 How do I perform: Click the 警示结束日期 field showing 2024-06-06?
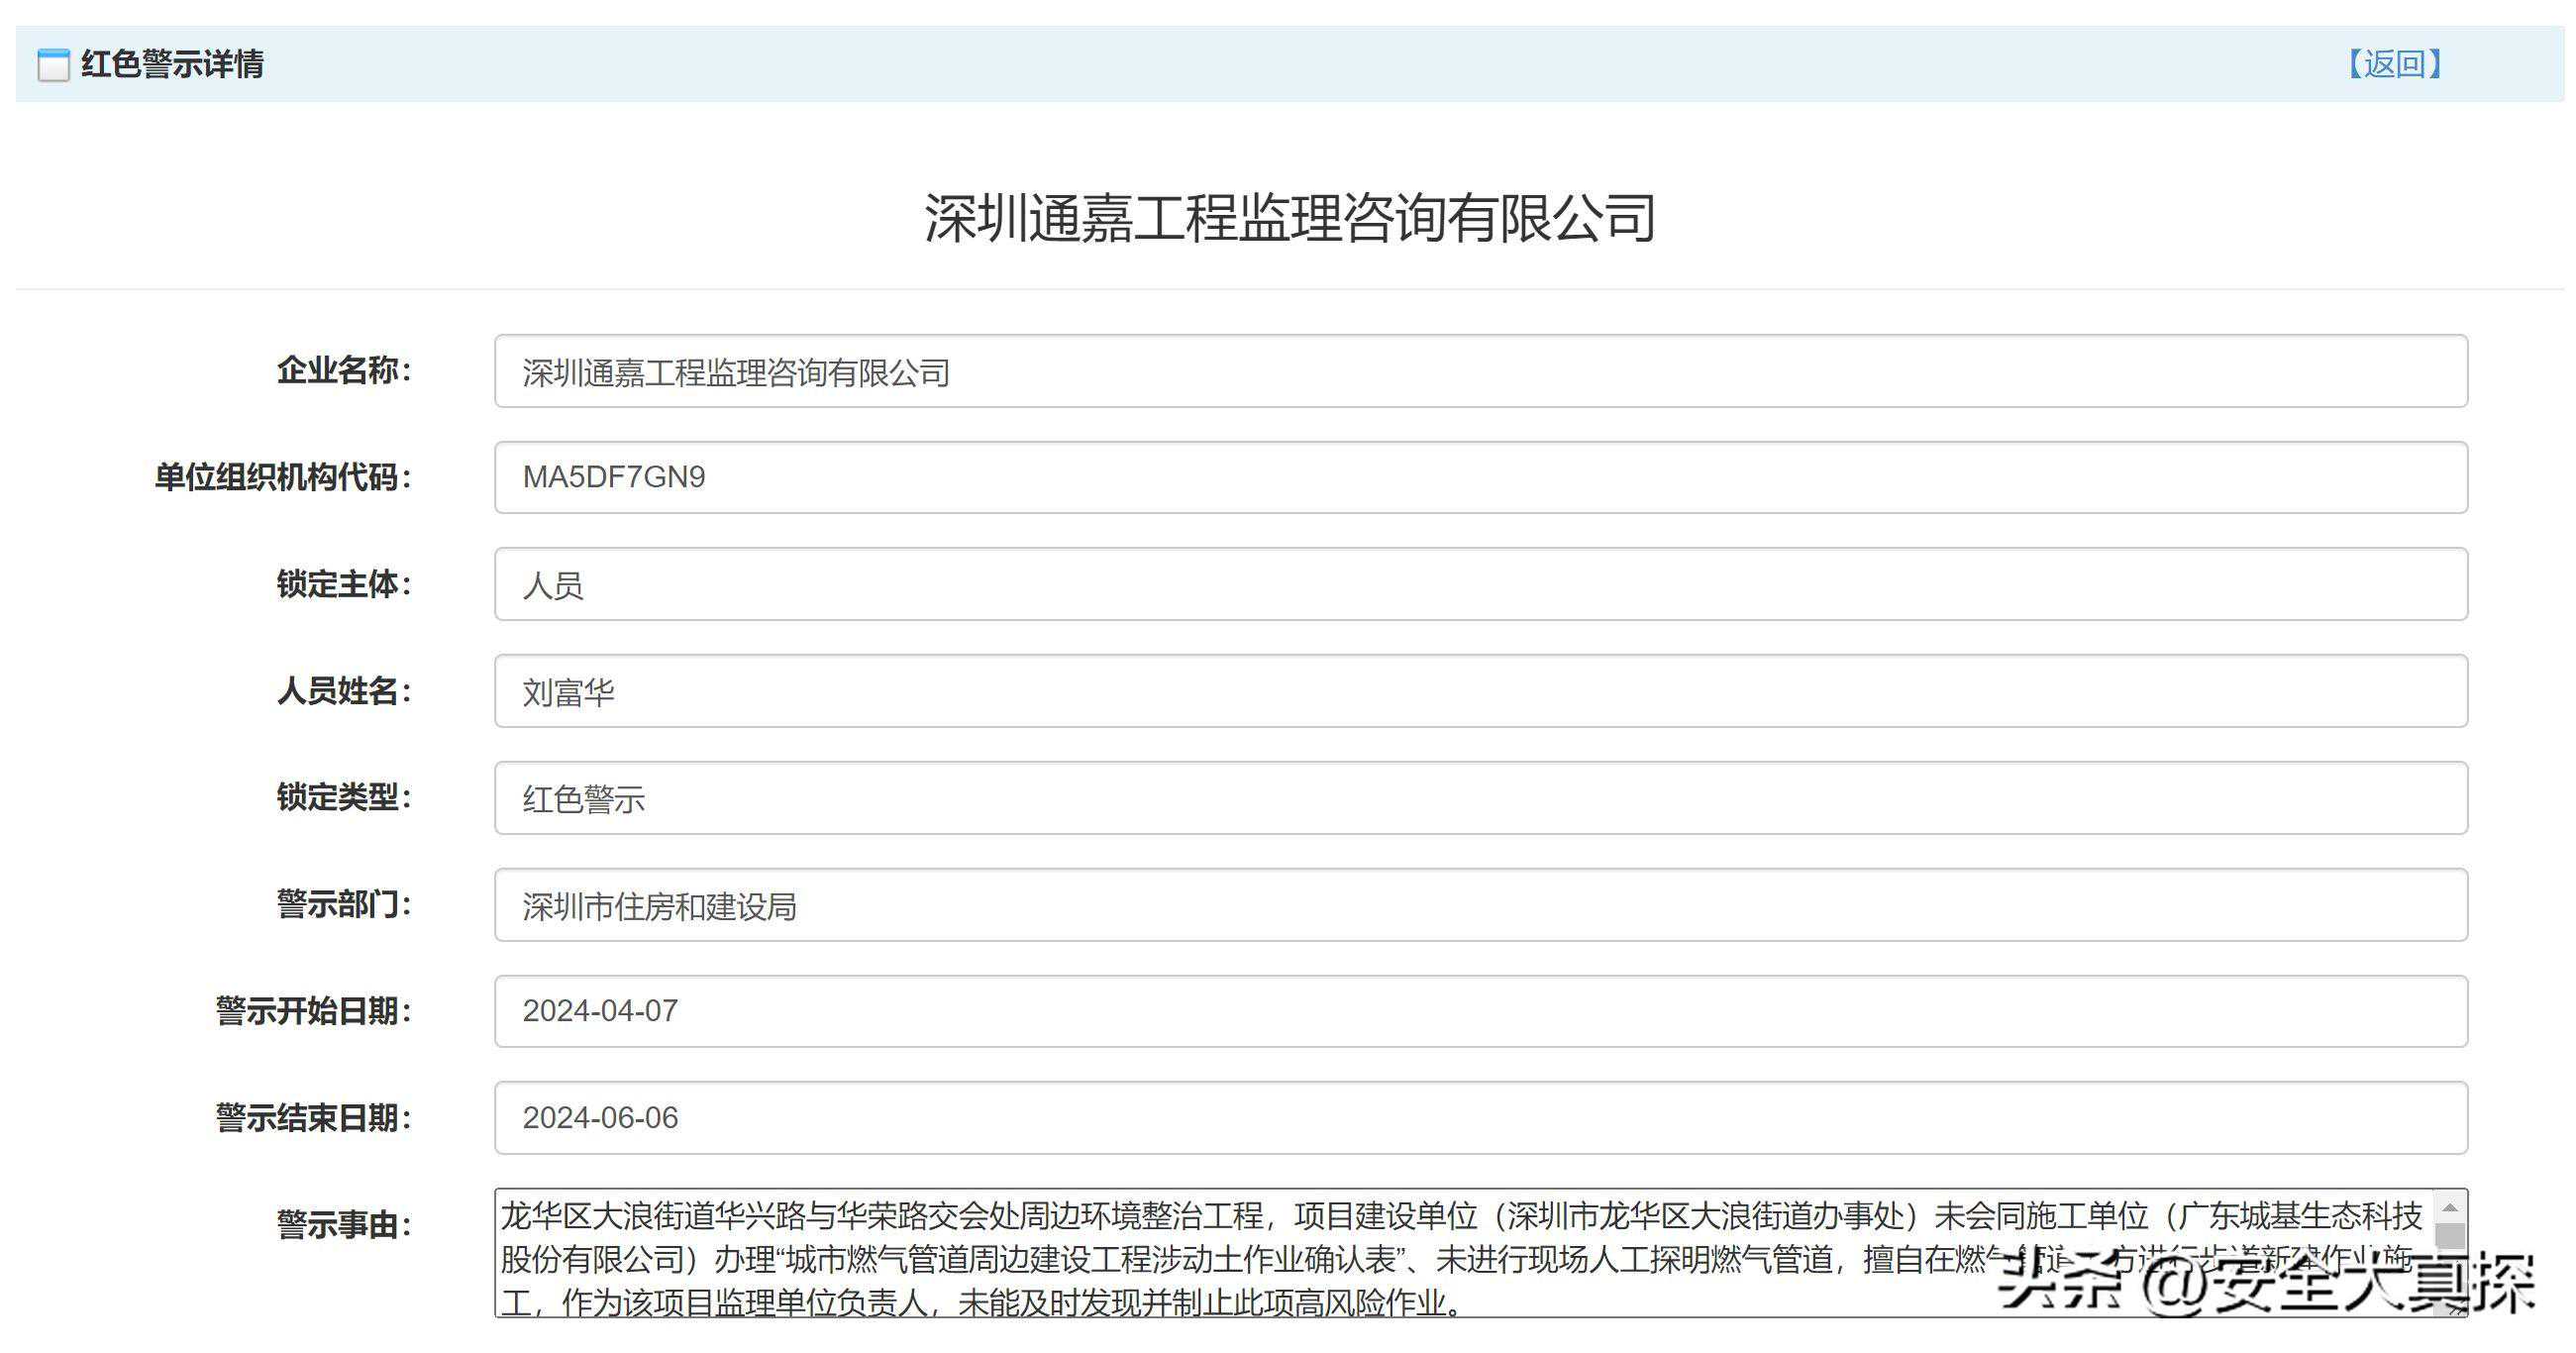click(x=1480, y=1118)
